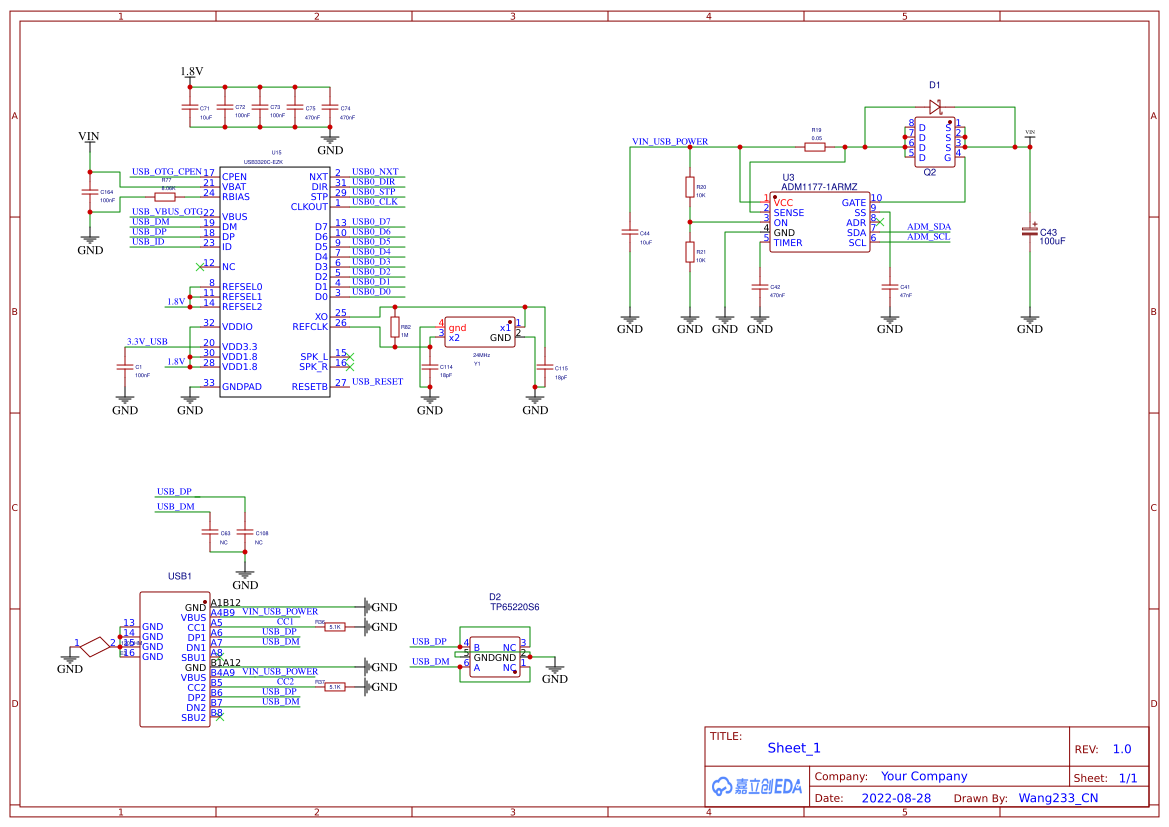Select the U15 USB3320C chip body
Screen dimensions: 1169x827
click(x=273, y=280)
